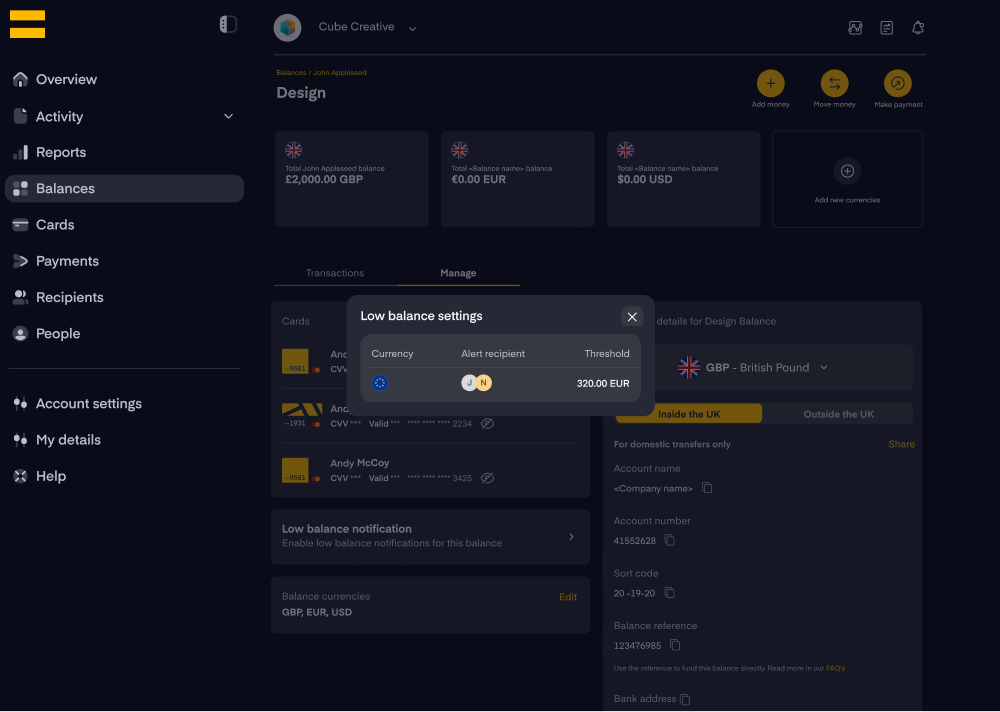
Task: Reveal details of card ending 3425
Action: (487, 478)
